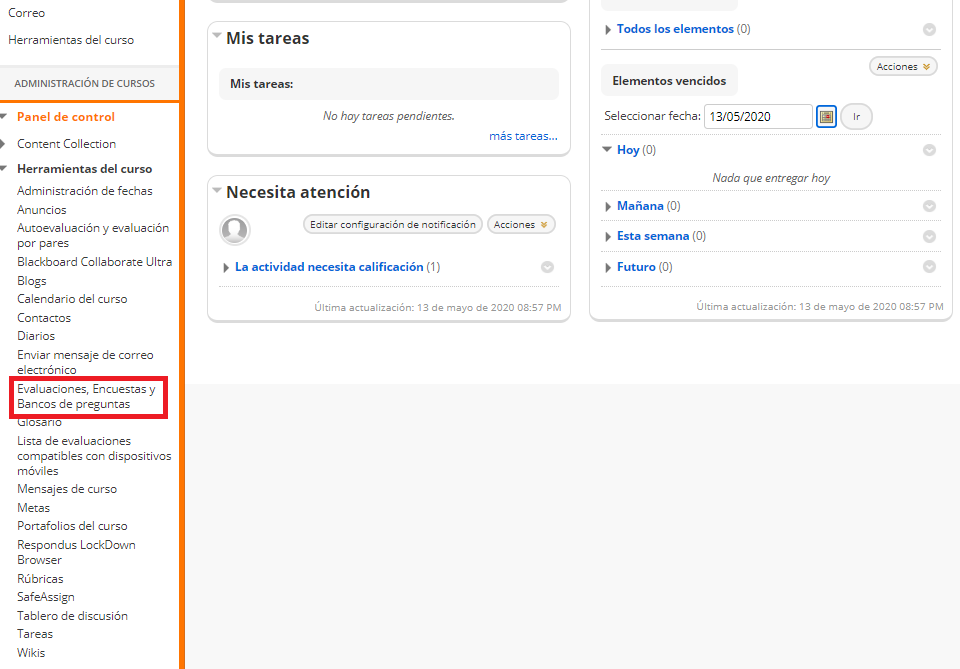The image size is (960, 669).
Task: Click the round arrow icon in the Futuro row
Action: point(929,267)
